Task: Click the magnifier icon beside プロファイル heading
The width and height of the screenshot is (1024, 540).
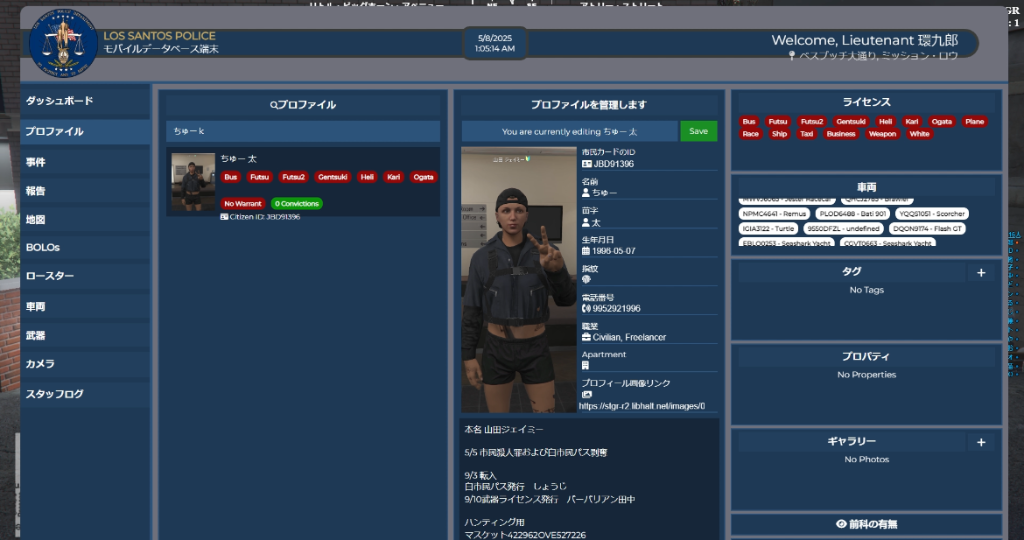Action: [x=274, y=105]
